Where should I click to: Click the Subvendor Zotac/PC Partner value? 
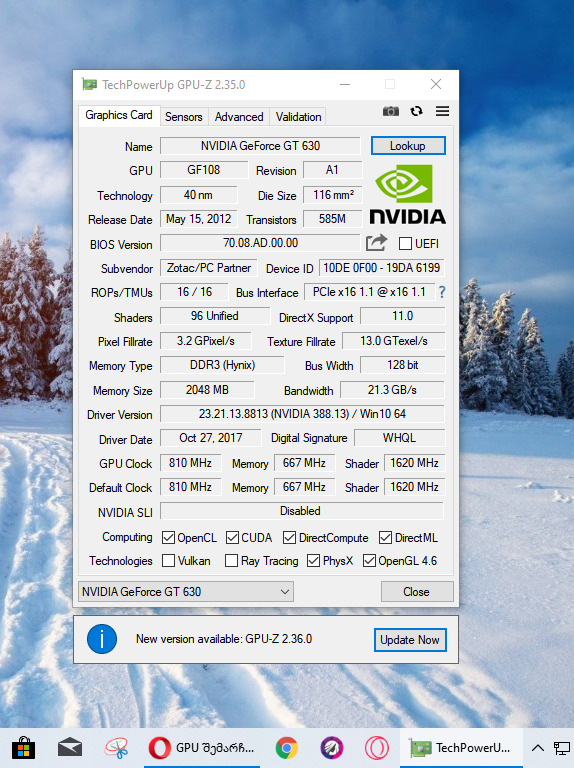pos(209,268)
